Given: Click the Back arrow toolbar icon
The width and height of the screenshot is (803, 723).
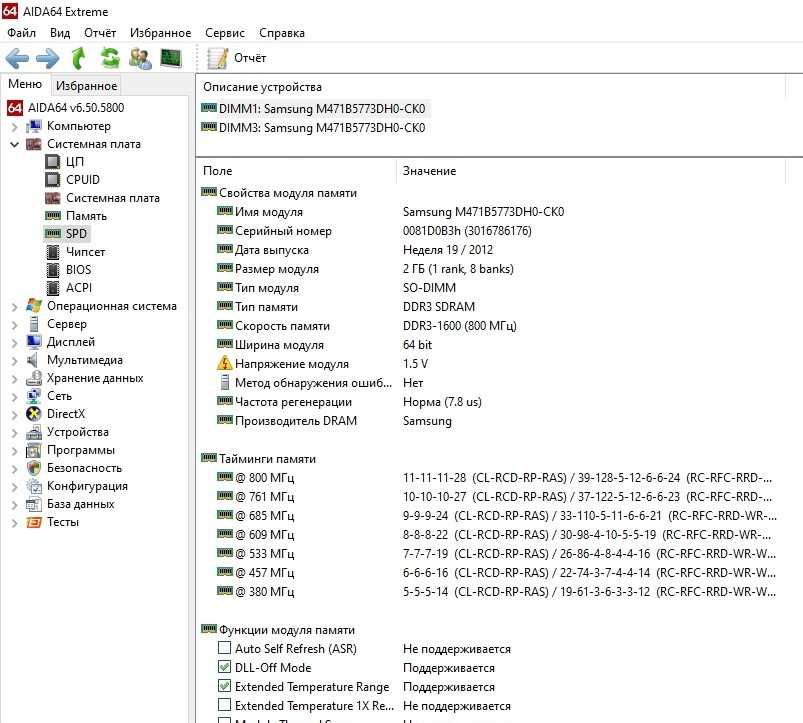Looking at the screenshot, I should pos(17,58).
